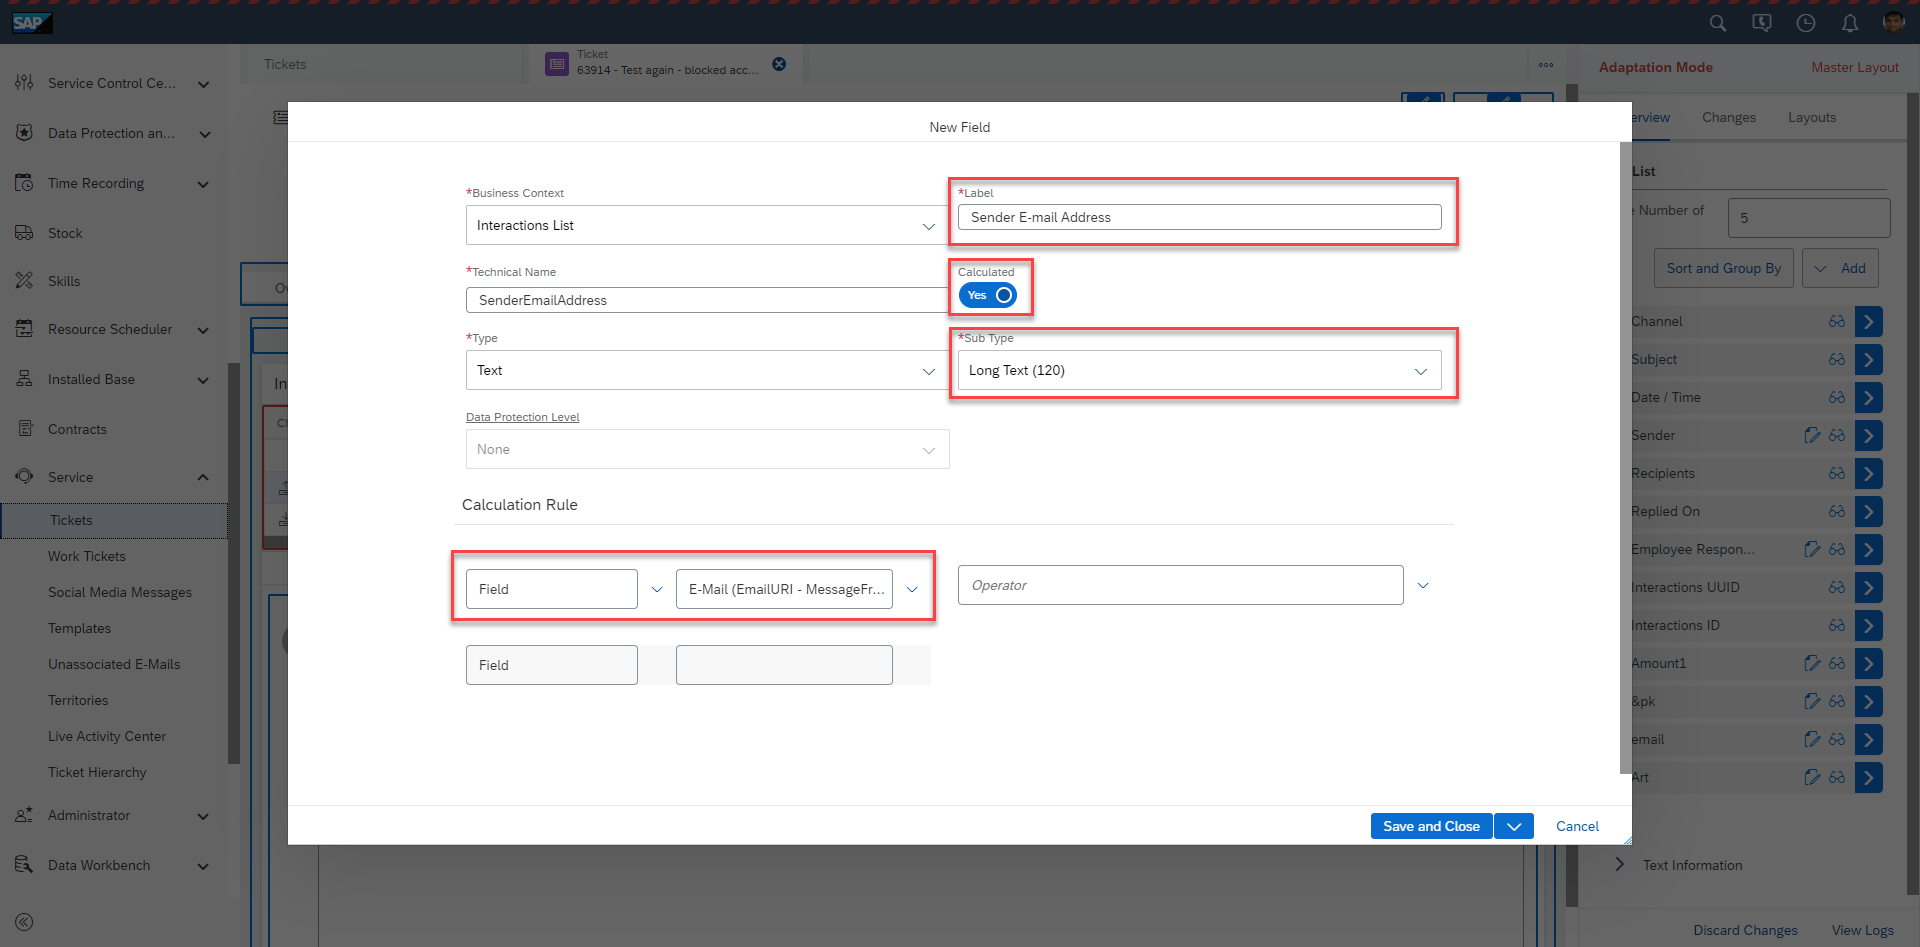Open the notifications bell icon
This screenshot has height=947, width=1920.
pos(1850,23)
